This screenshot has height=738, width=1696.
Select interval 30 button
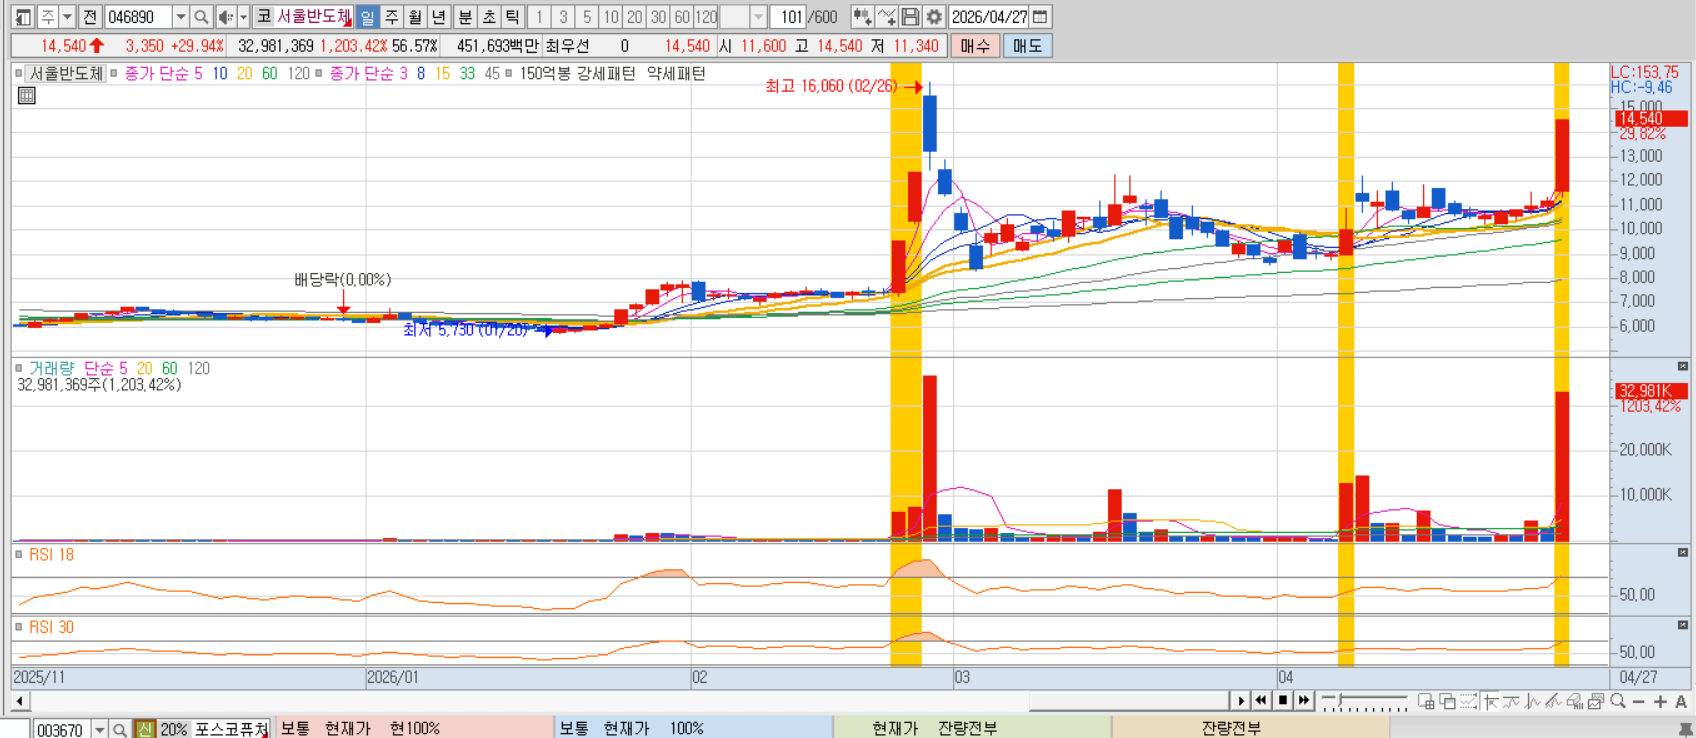[x=658, y=17]
